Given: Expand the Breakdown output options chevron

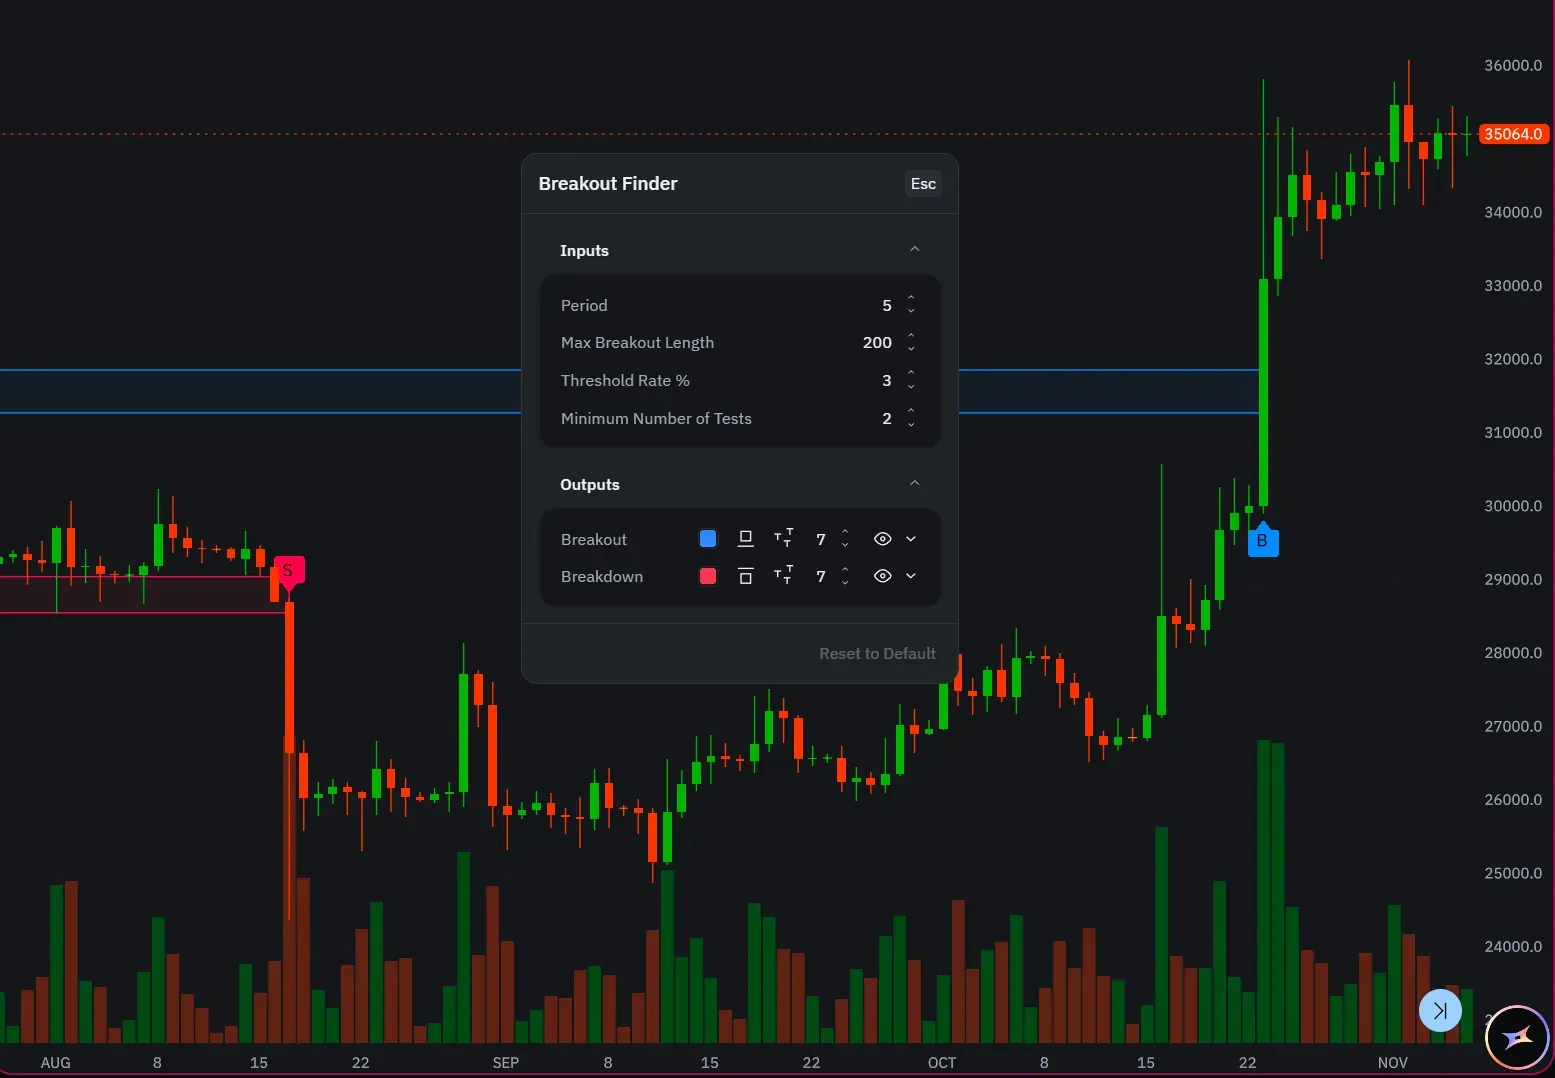Looking at the screenshot, I should coord(911,576).
